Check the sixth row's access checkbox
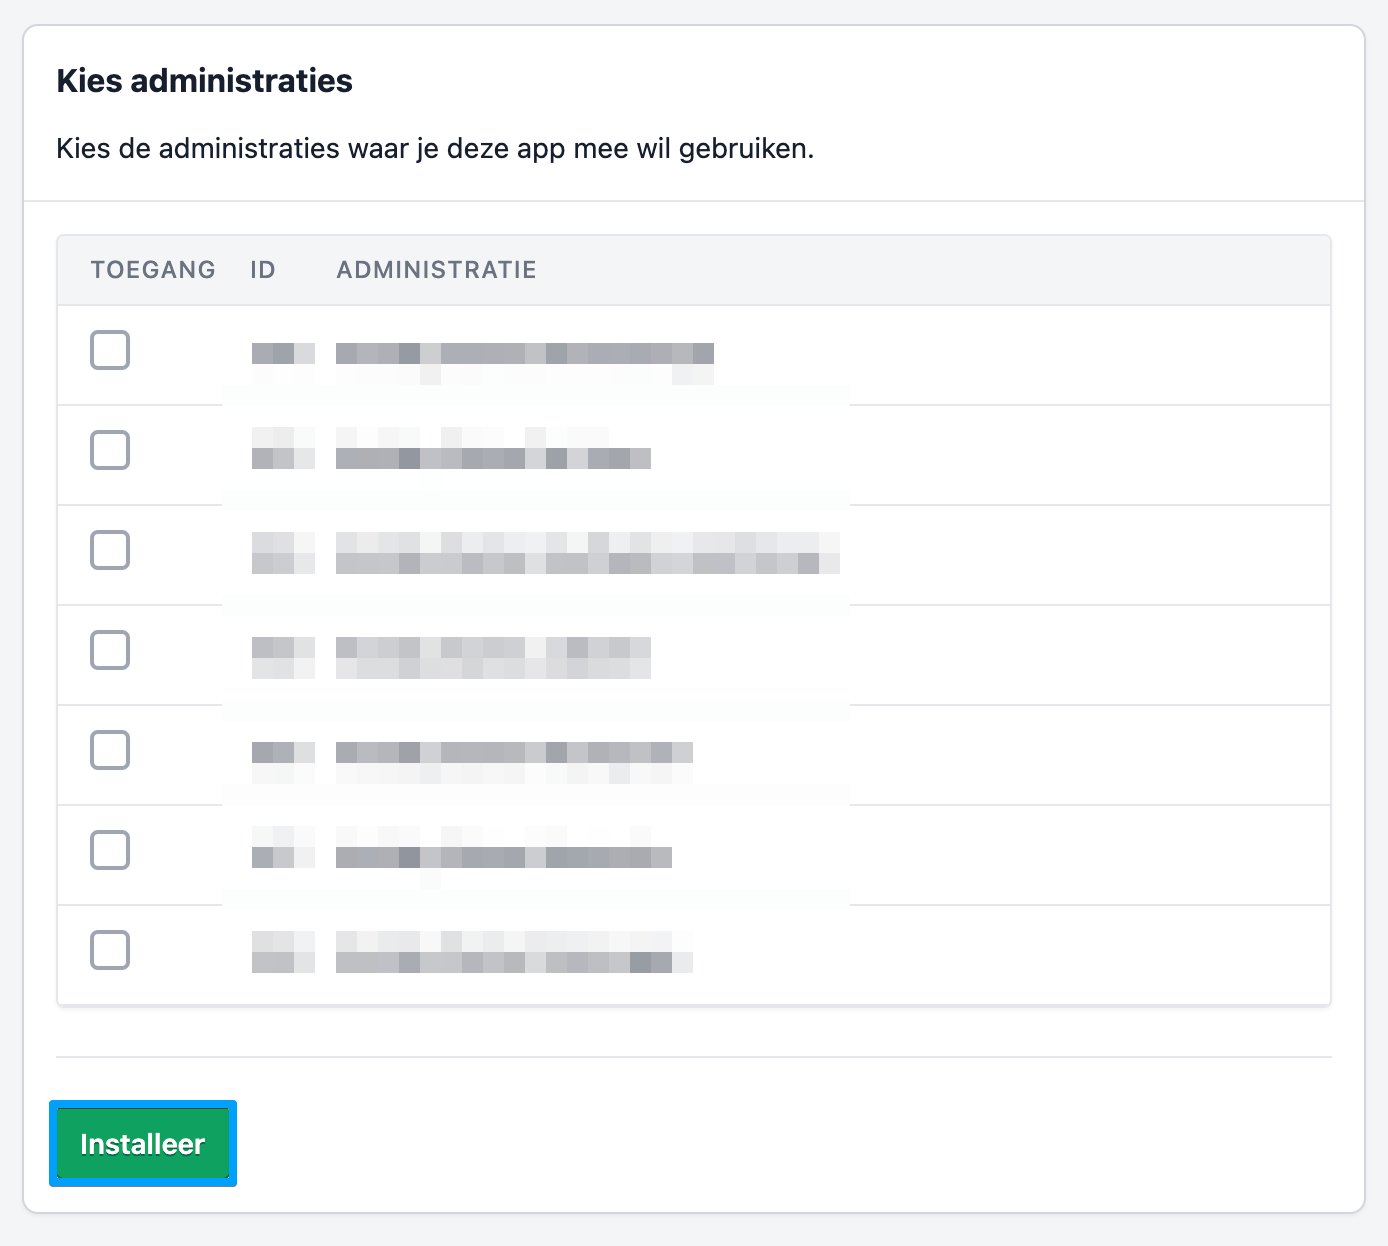Image resolution: width=1388 pixels, height=1246 pixels. pyautogui.click(x=110, y=851)
